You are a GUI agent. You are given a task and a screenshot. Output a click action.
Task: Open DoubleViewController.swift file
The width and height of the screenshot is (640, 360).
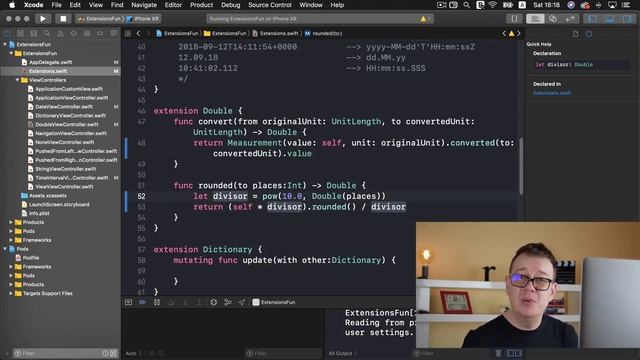[x=67, y=124]
